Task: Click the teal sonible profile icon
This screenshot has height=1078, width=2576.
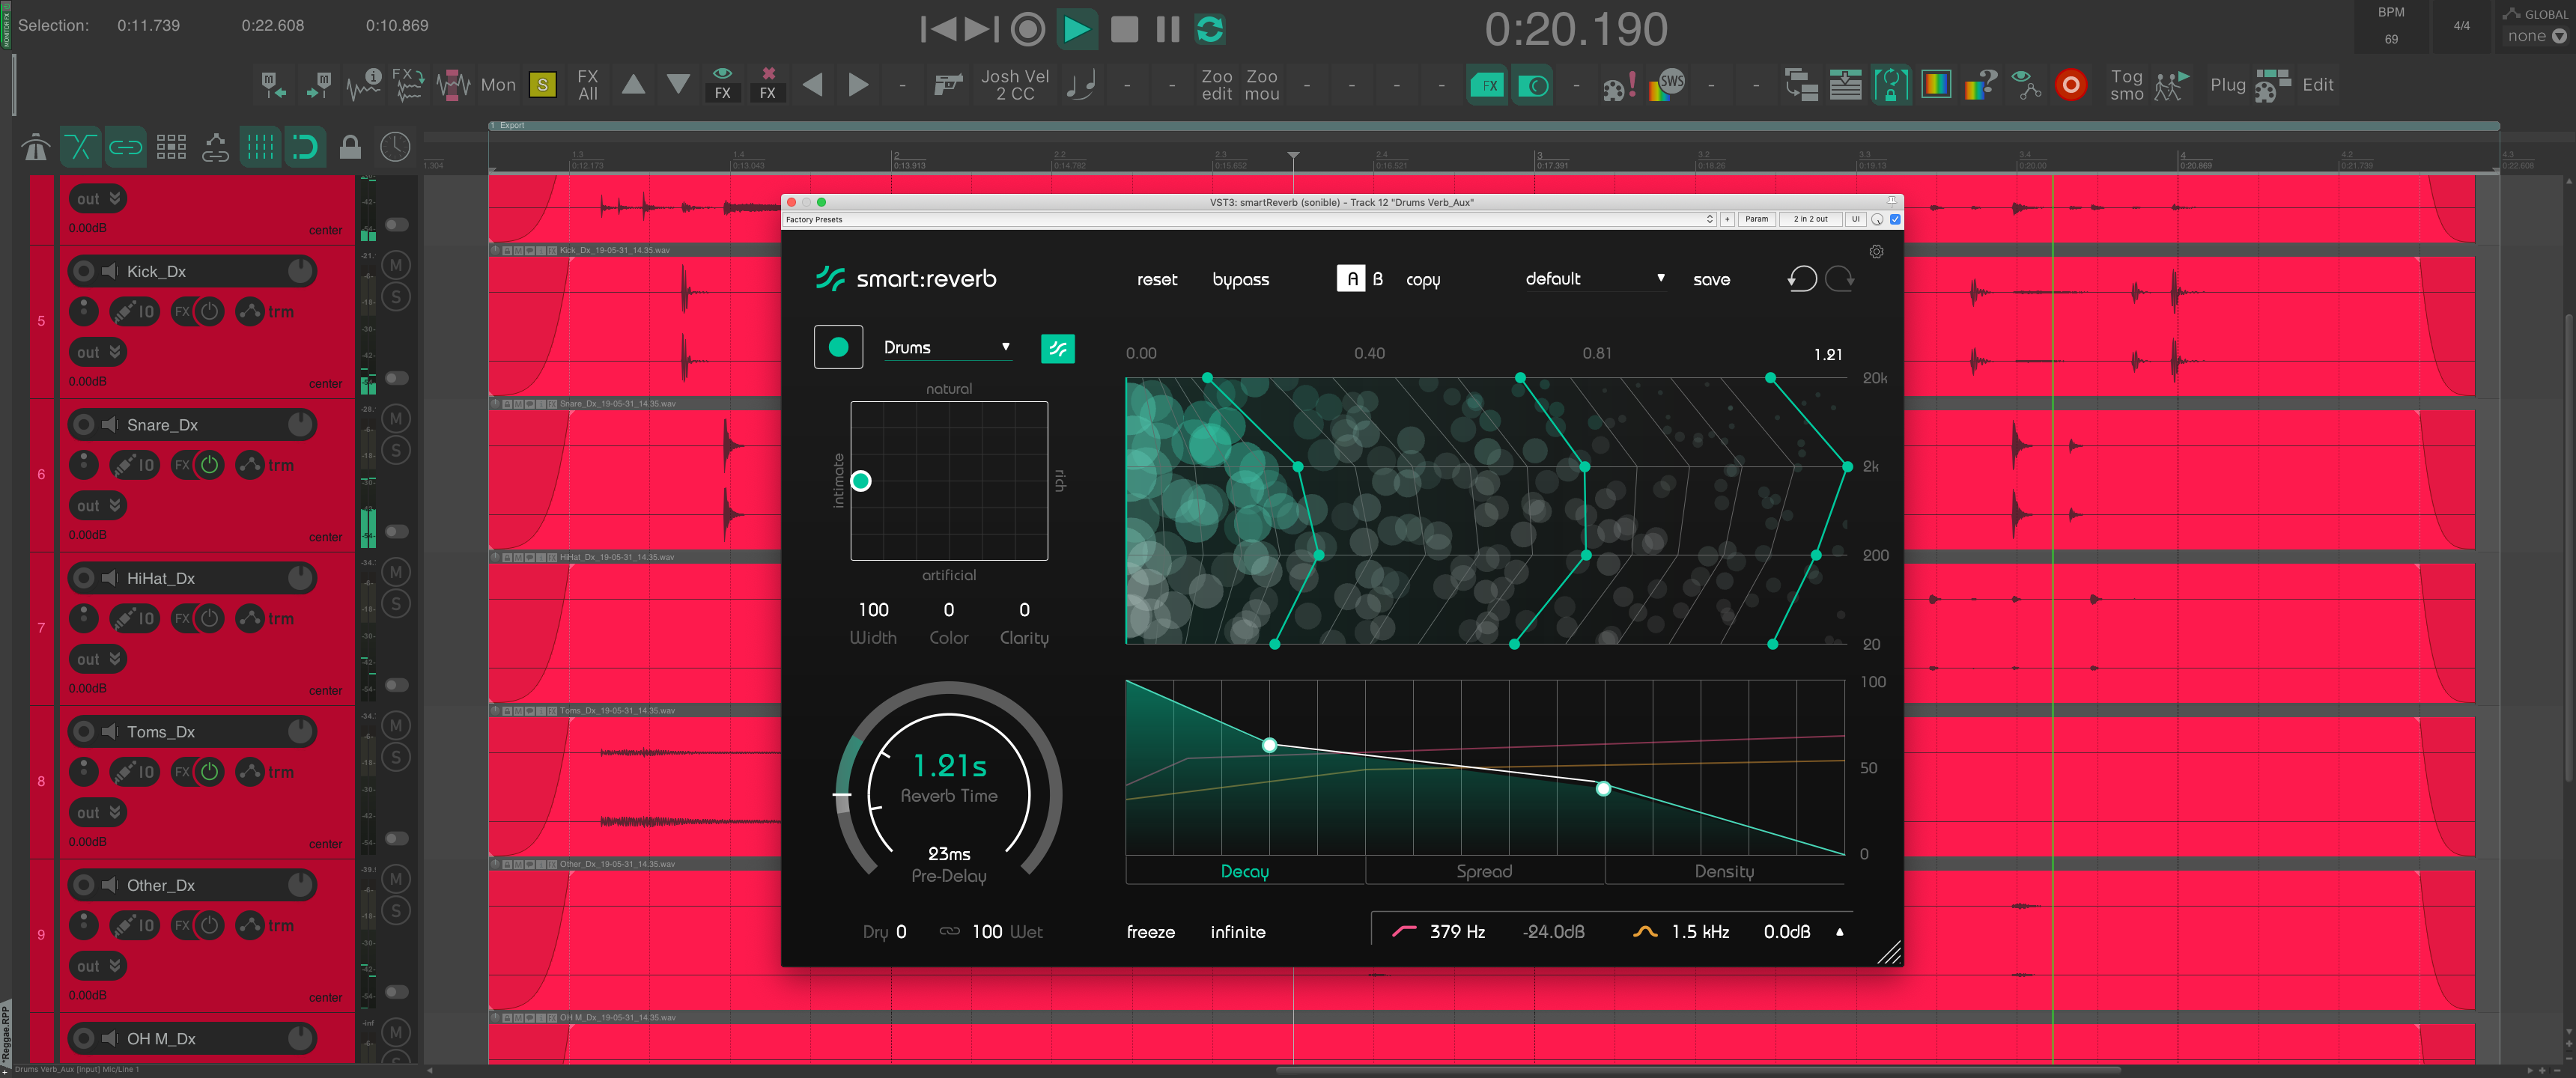Action: (x=1057, y=348)
